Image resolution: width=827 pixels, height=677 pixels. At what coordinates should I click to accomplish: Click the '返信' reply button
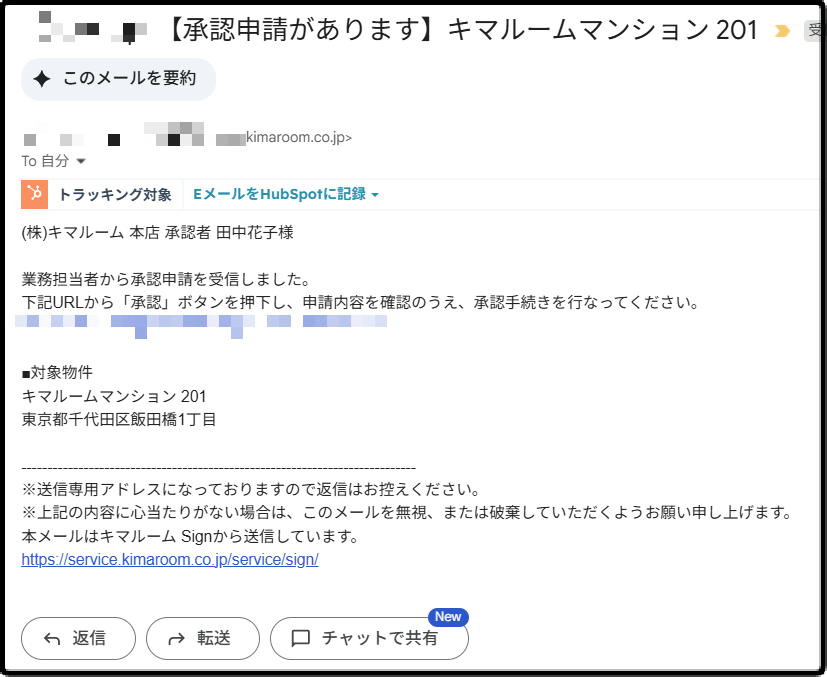78,639
